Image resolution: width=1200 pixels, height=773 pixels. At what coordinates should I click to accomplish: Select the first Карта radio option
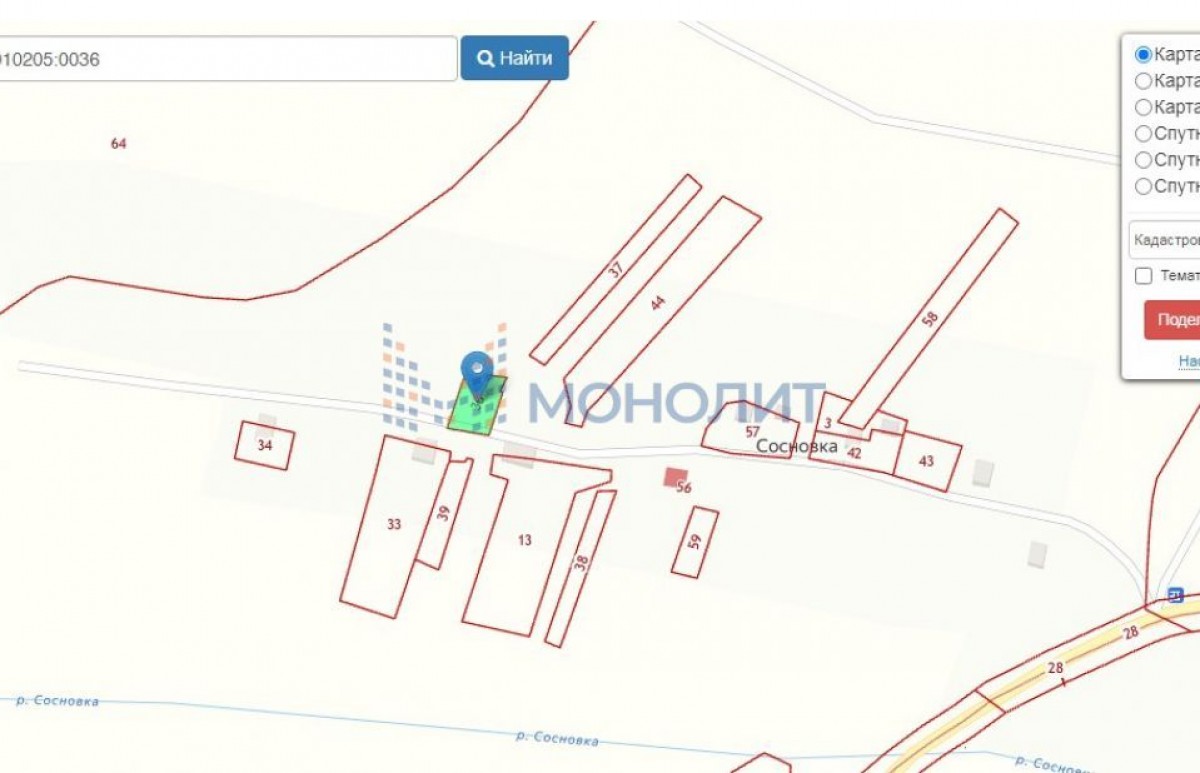1144,54
